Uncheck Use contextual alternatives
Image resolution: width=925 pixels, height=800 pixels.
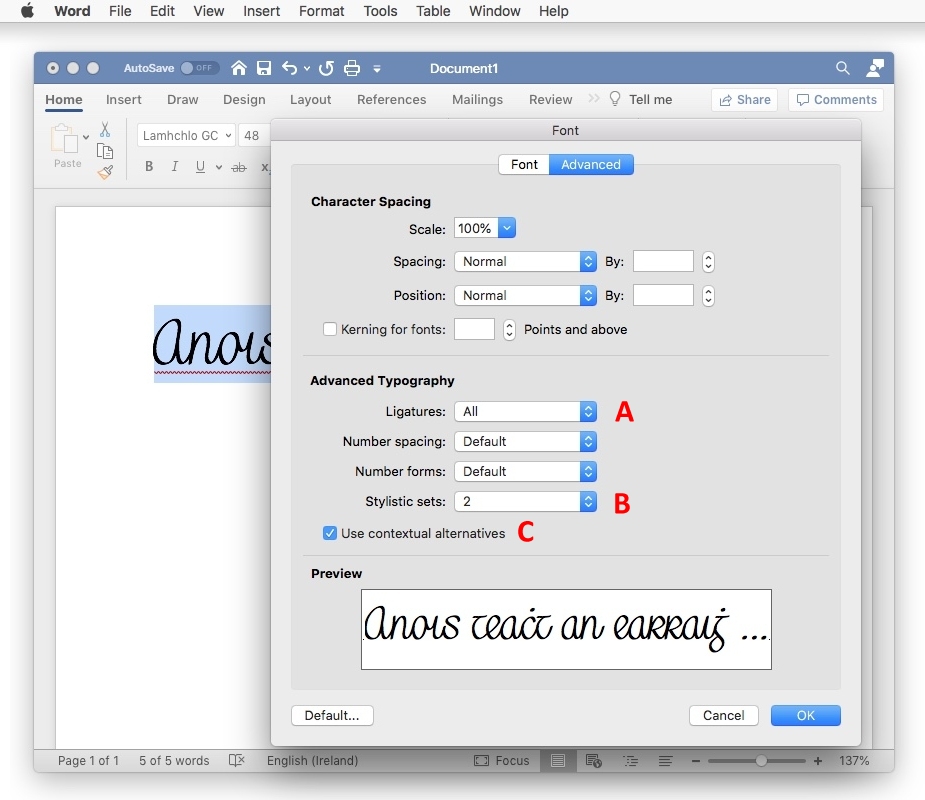point(330,533)
